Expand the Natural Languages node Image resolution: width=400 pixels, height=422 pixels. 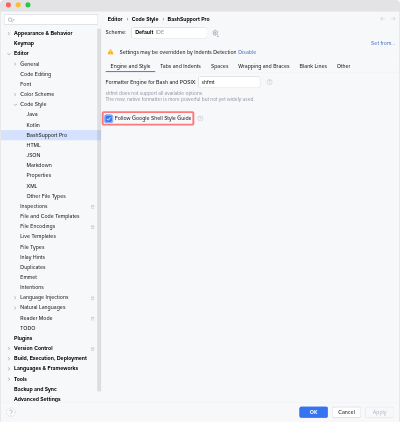(15, 308)
